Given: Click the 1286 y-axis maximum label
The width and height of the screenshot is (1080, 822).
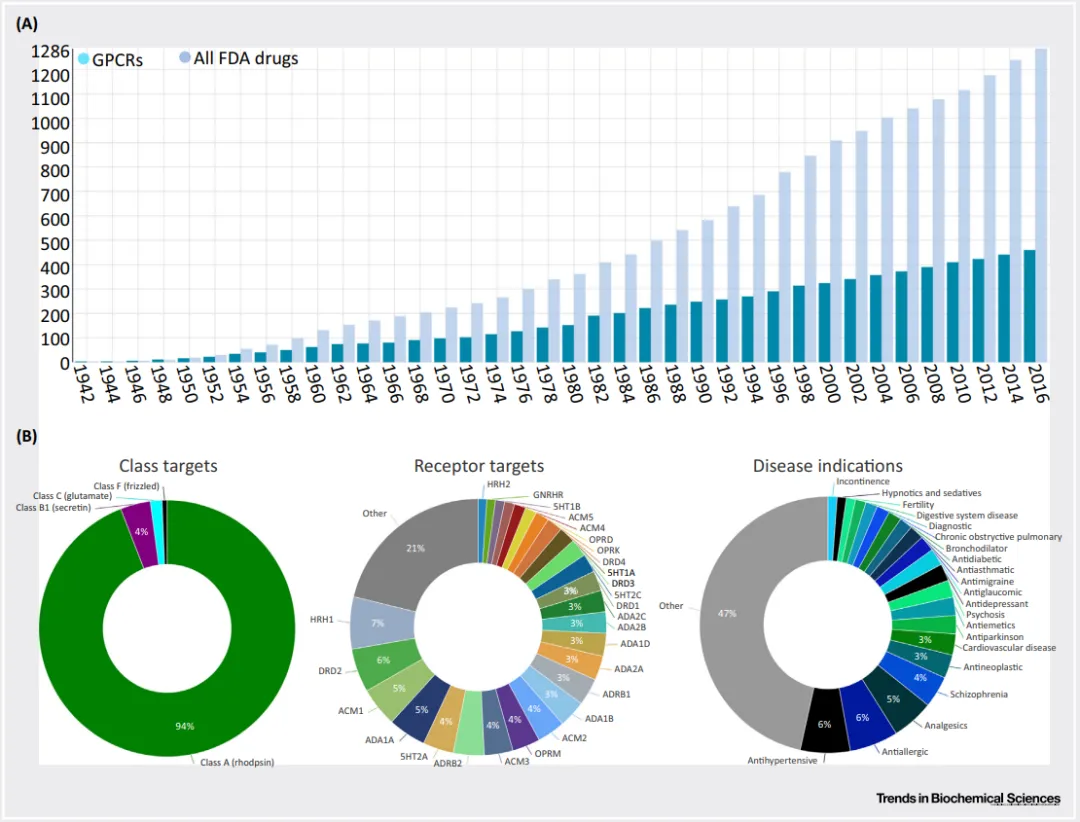Looking at the screenshot, I should [x=48, y=50].
